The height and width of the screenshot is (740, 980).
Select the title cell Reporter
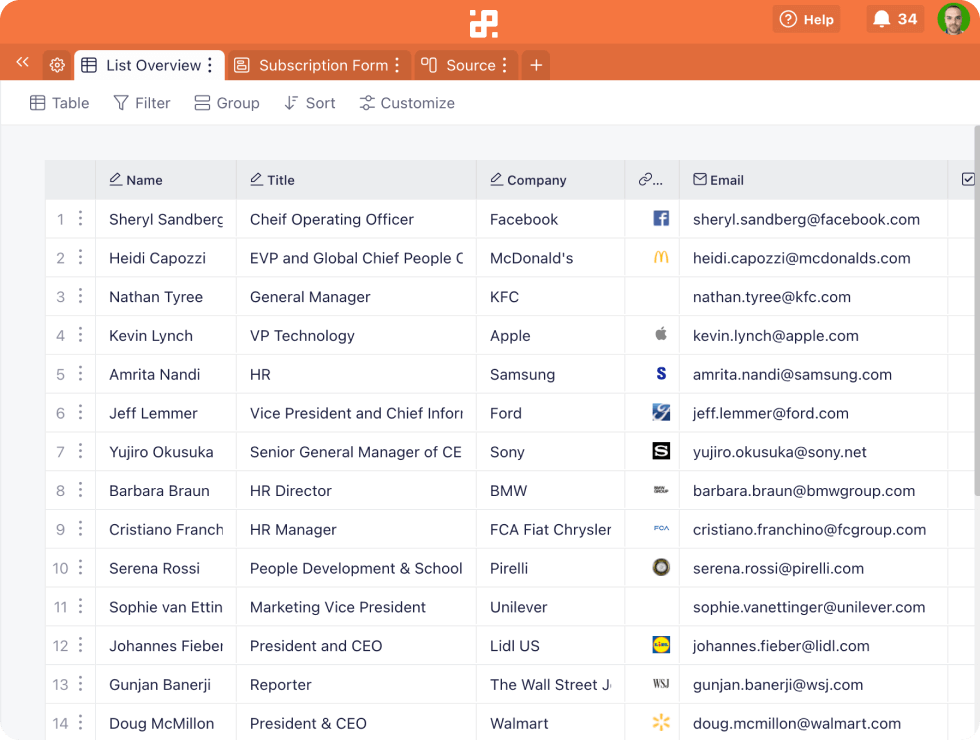(x=356, y=684)
